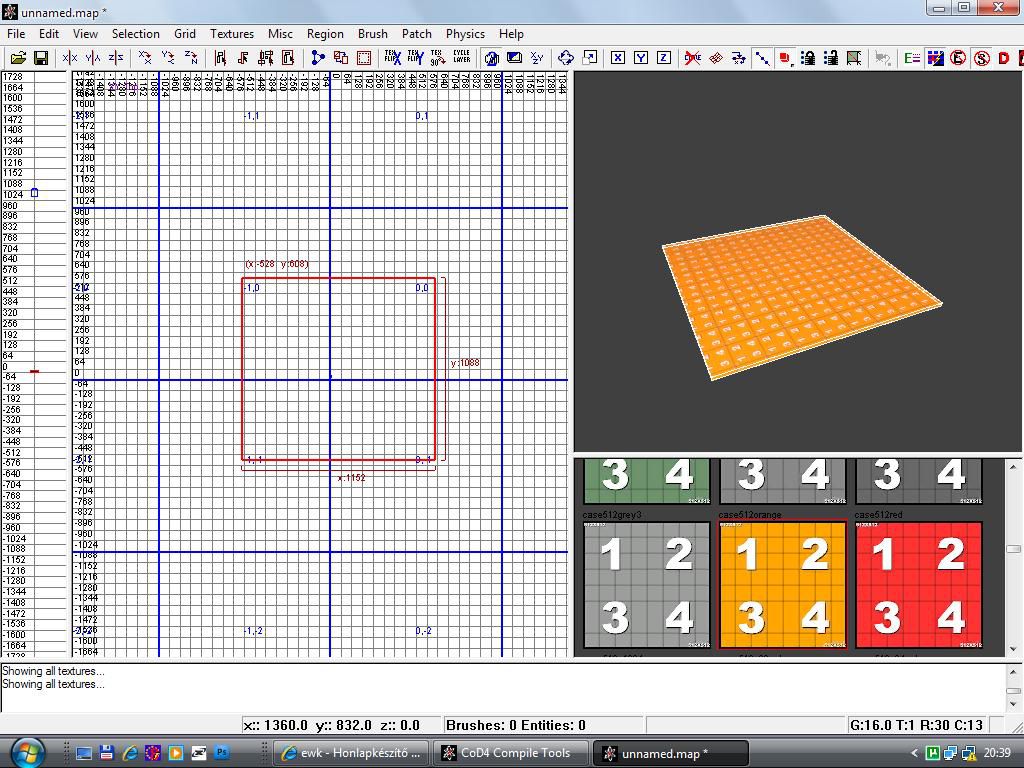Click the X-axis flip icon
Viewport: 1024px width, 768px height.
pyautogui.click(x=70, y=58)
